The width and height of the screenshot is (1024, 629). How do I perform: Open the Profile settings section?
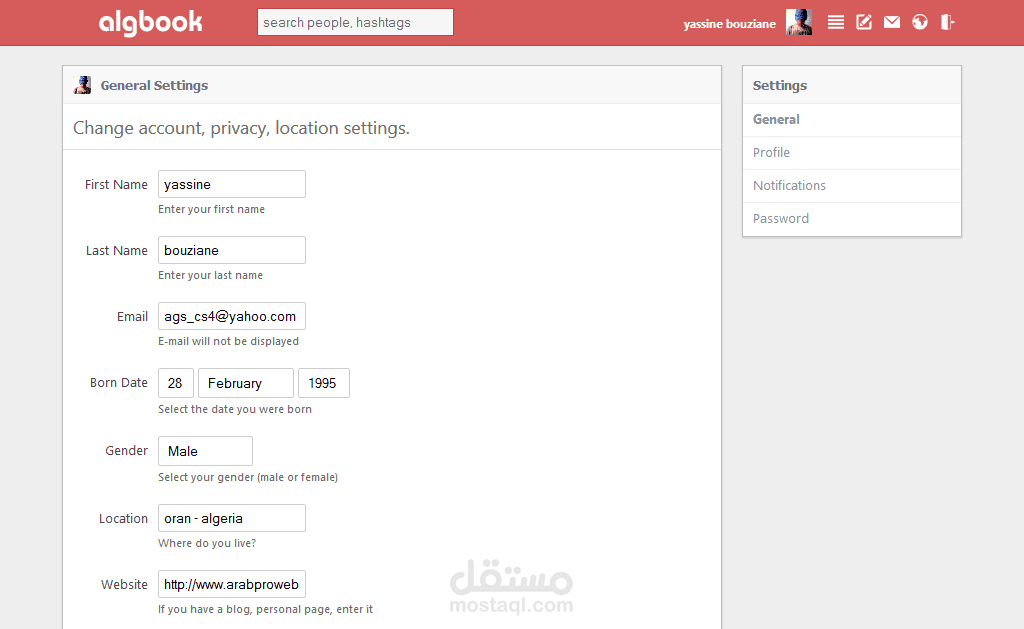852,153
